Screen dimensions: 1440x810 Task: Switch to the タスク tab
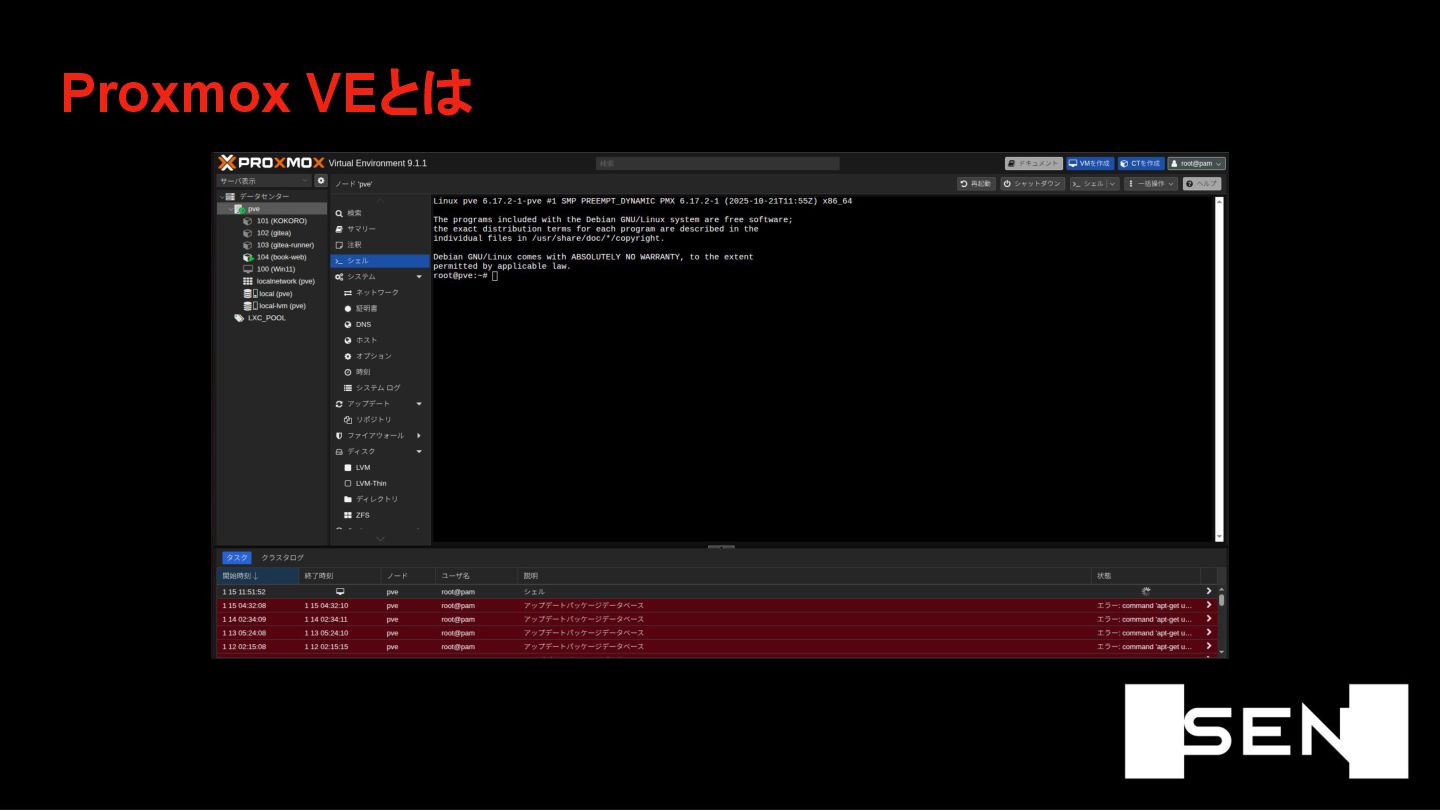[237, 558]
